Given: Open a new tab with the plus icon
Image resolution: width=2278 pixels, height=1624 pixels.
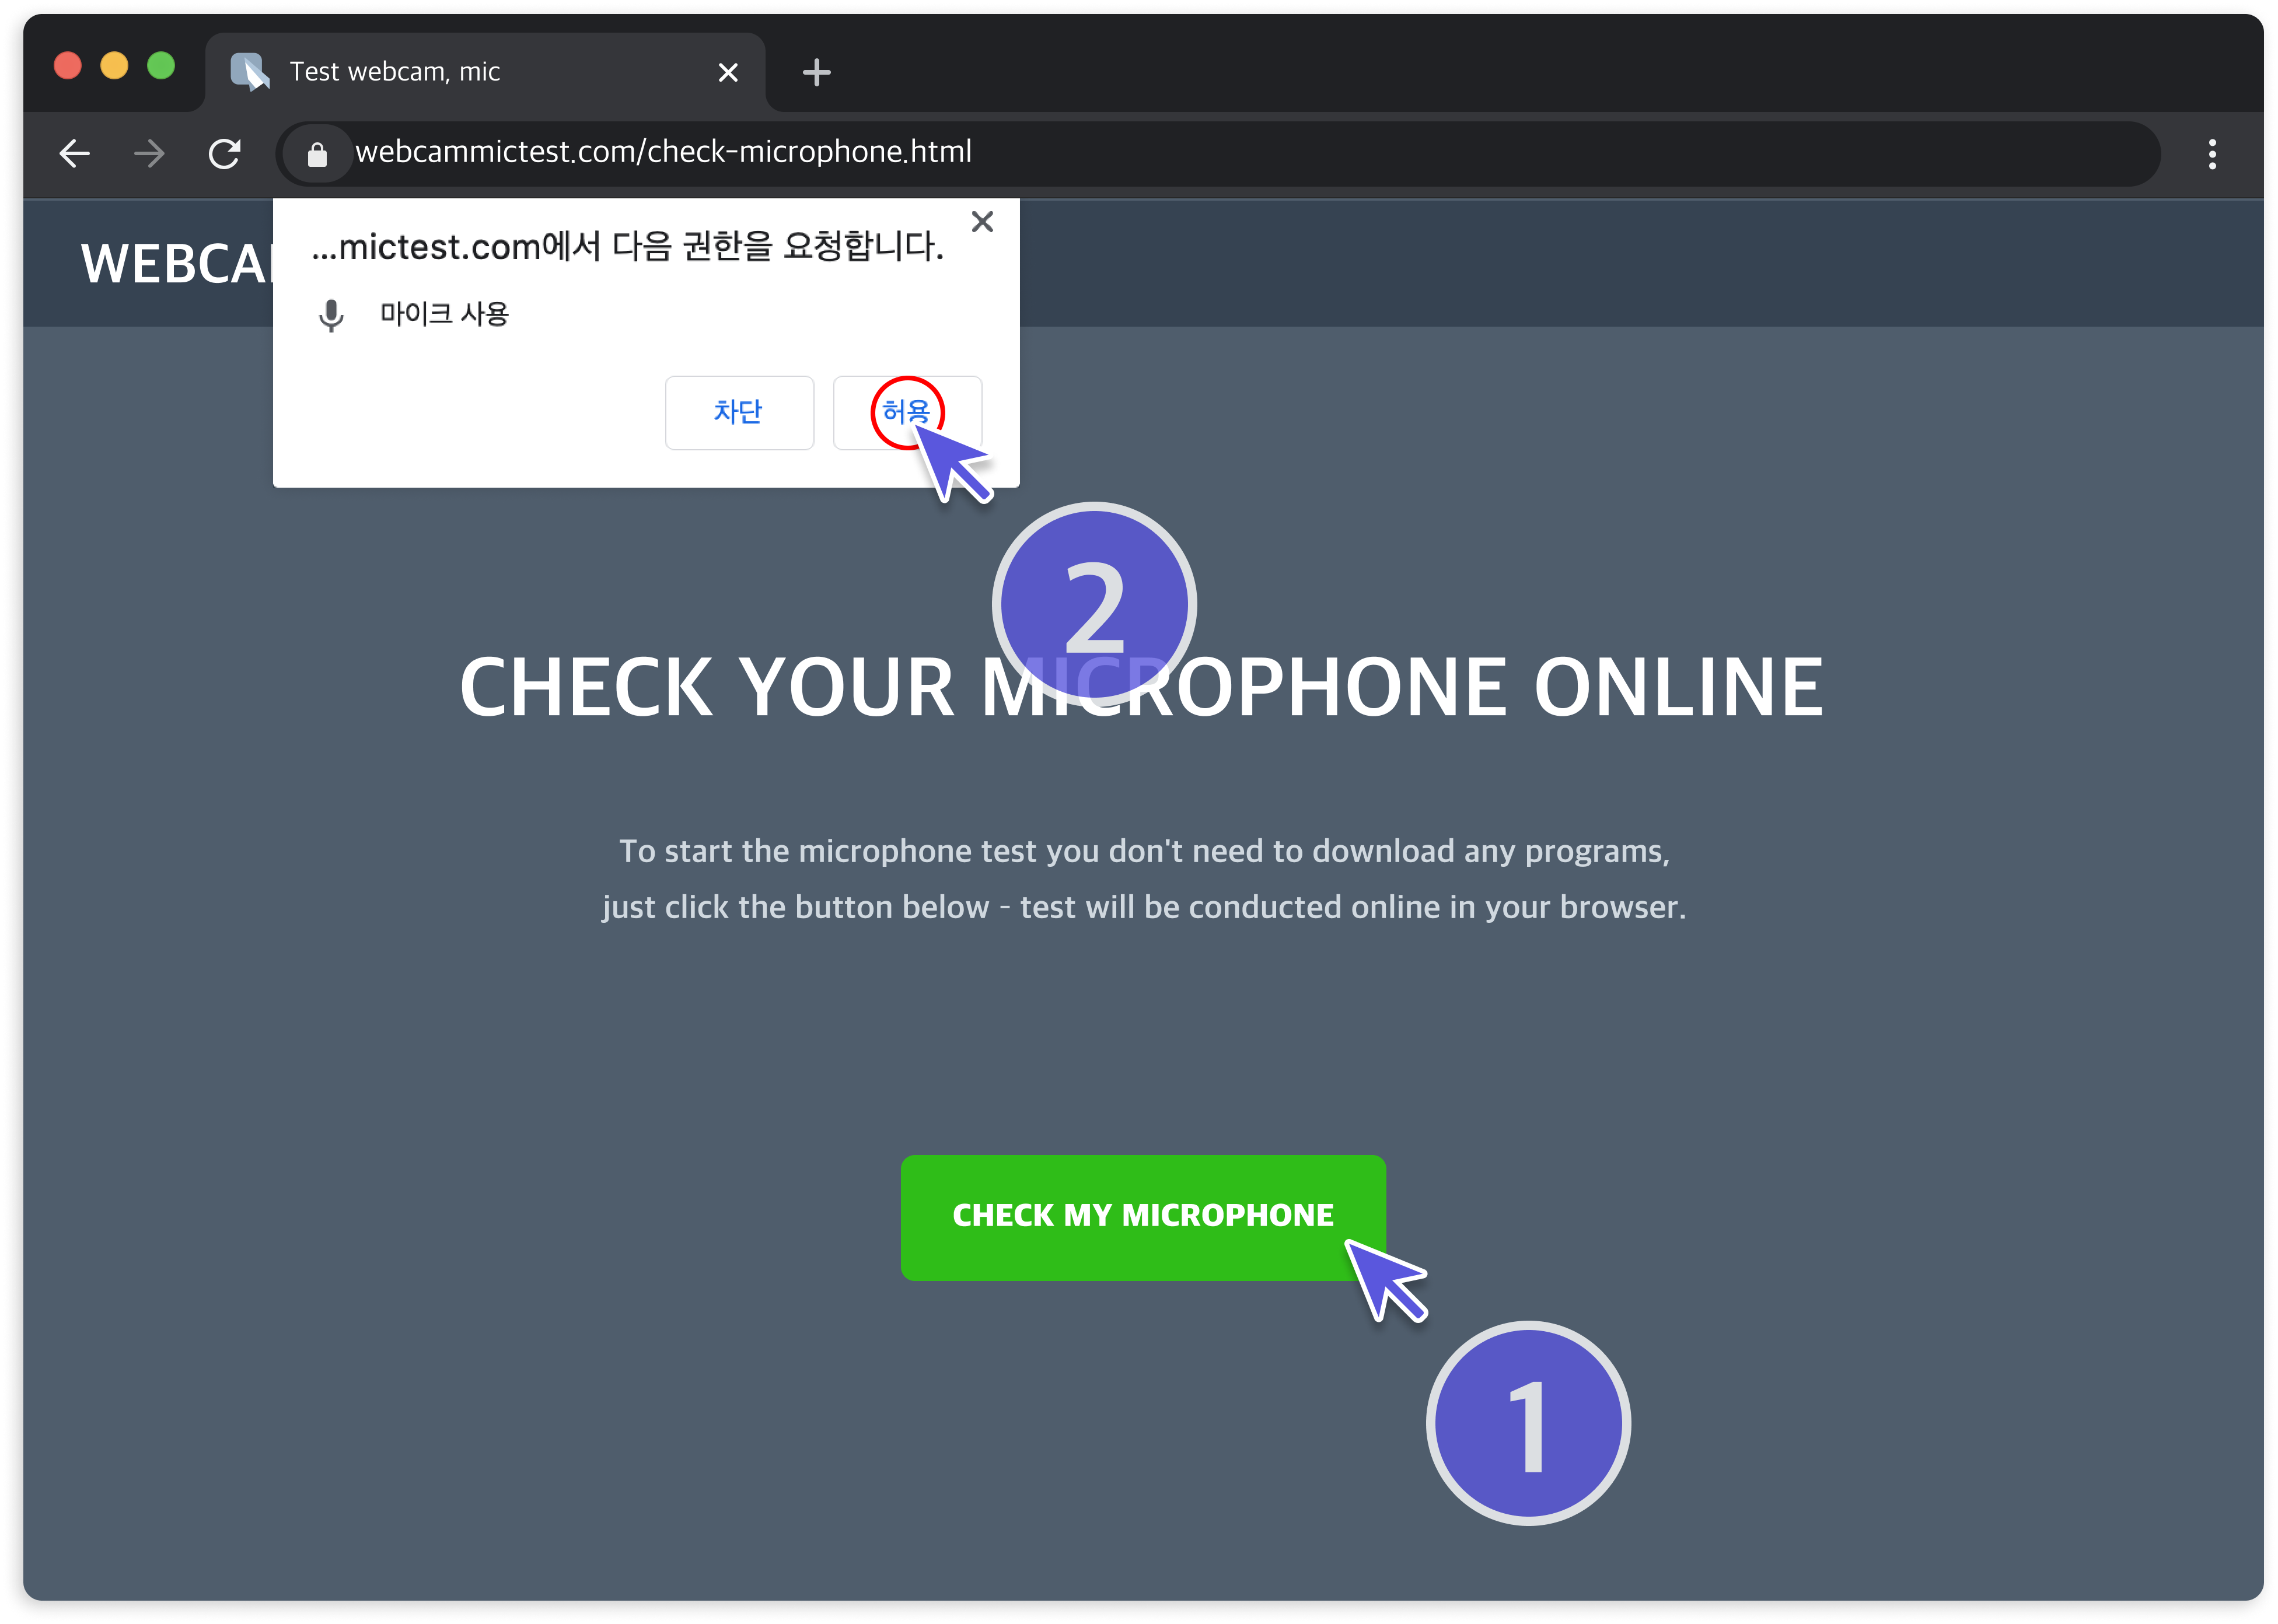Looking at the screenshot, I should [816, 72].
